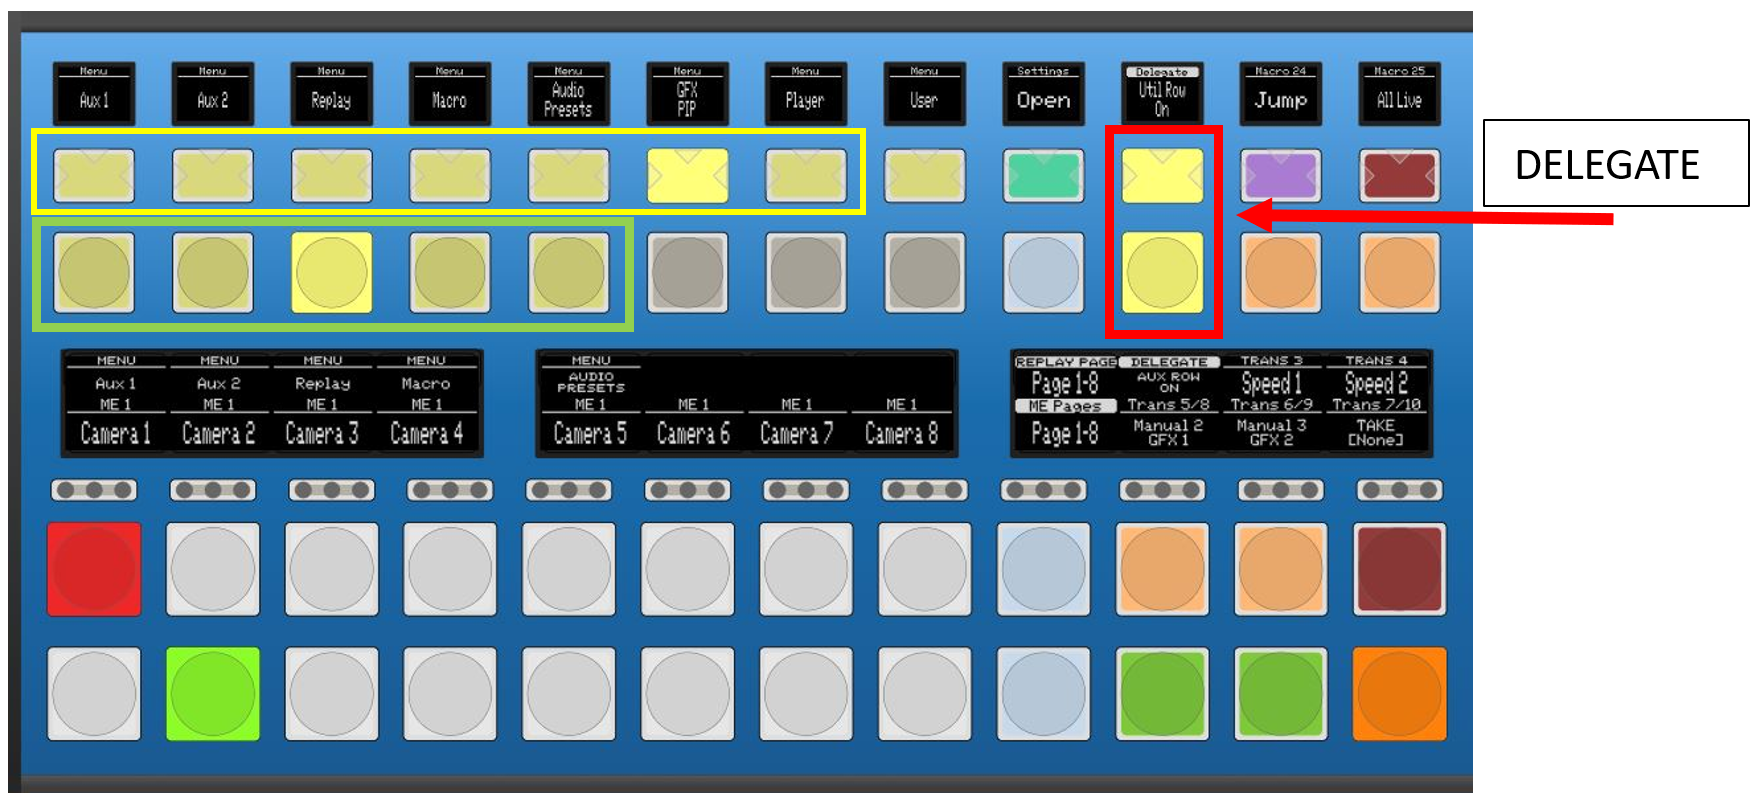Viewport: 1758px width, 805px height.
Task: Tap the Delegate Util Row On display
Action: click(1162, 93)
